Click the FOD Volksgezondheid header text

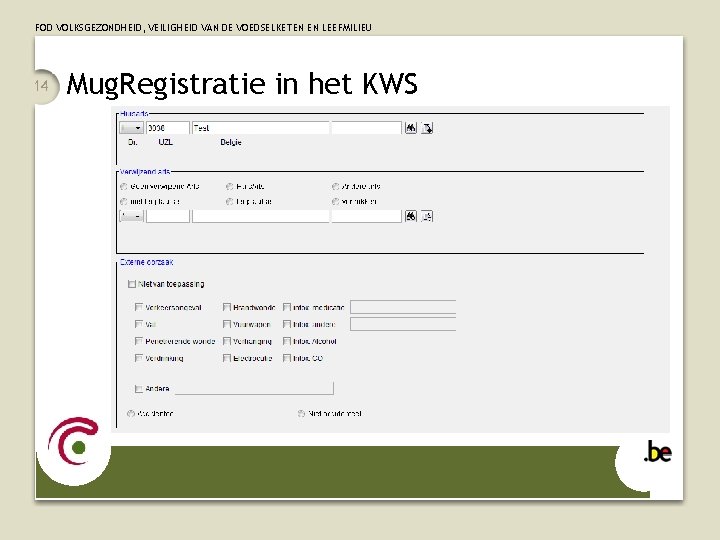click(203, 28)
